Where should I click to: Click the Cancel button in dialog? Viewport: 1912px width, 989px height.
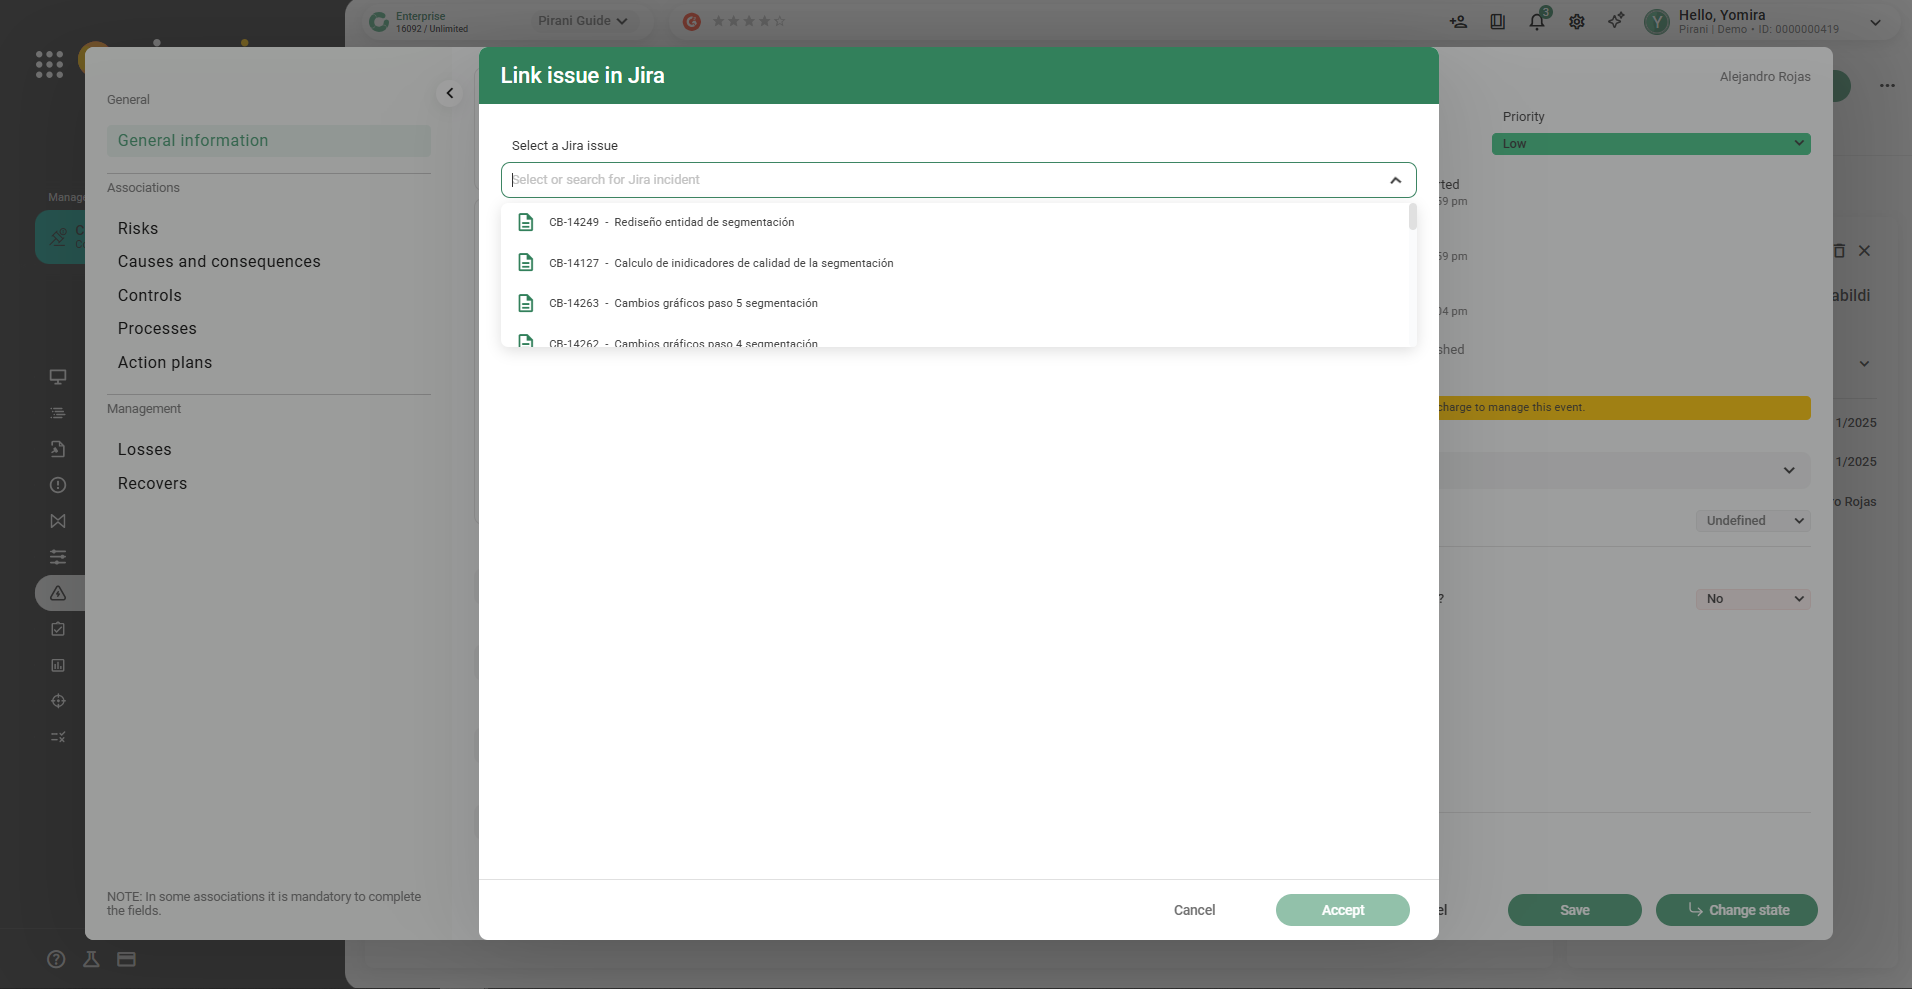point(1194,910)
